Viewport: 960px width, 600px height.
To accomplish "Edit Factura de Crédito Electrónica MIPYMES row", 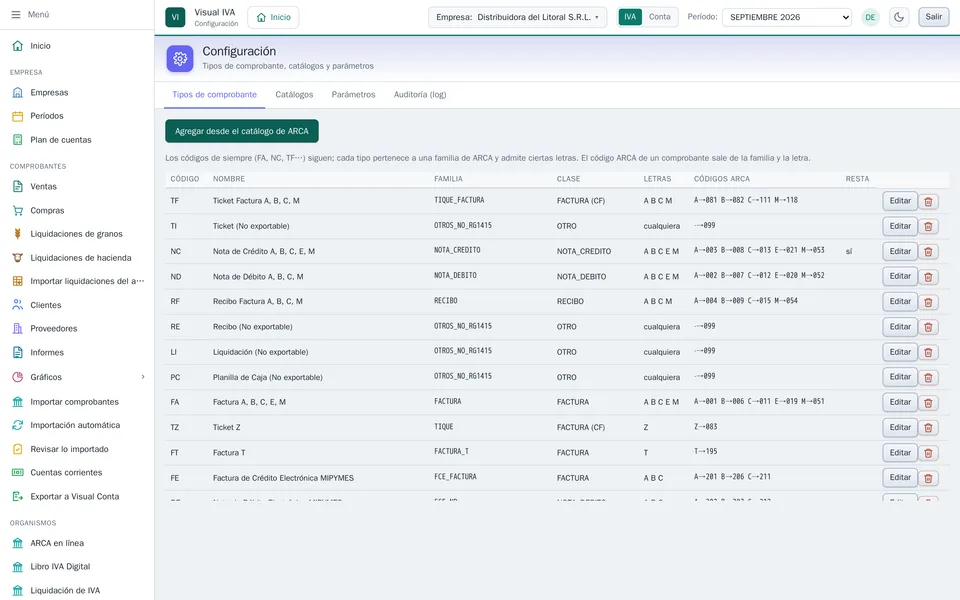I will (900, 478).
